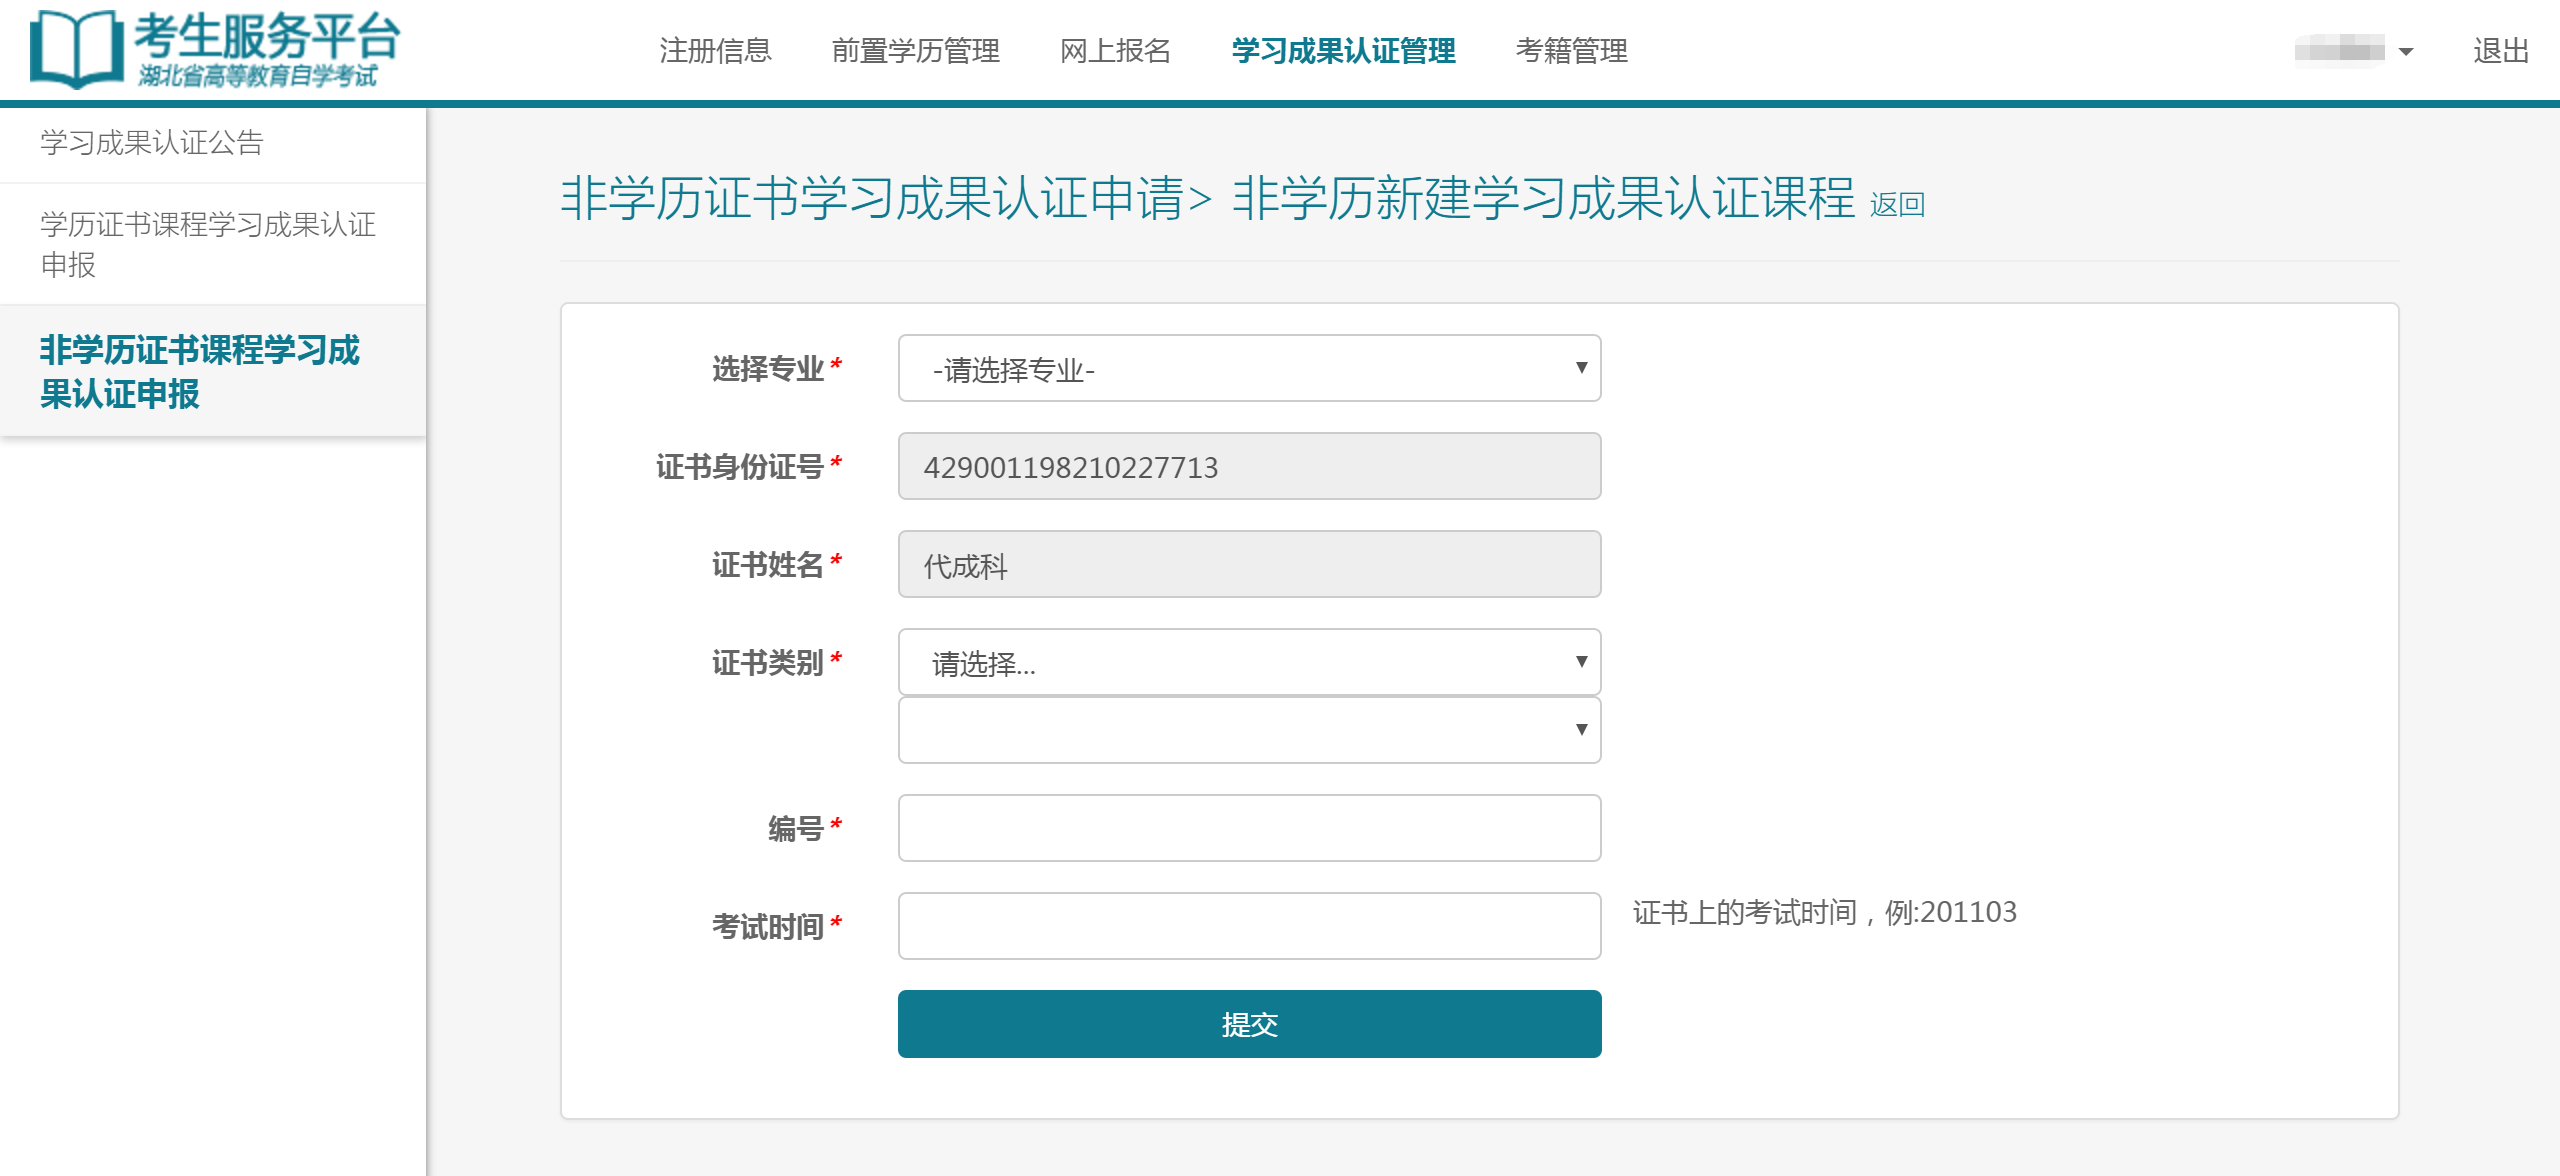
Task: Open the 选择专业 dropdown
Action: point(1248,369)
